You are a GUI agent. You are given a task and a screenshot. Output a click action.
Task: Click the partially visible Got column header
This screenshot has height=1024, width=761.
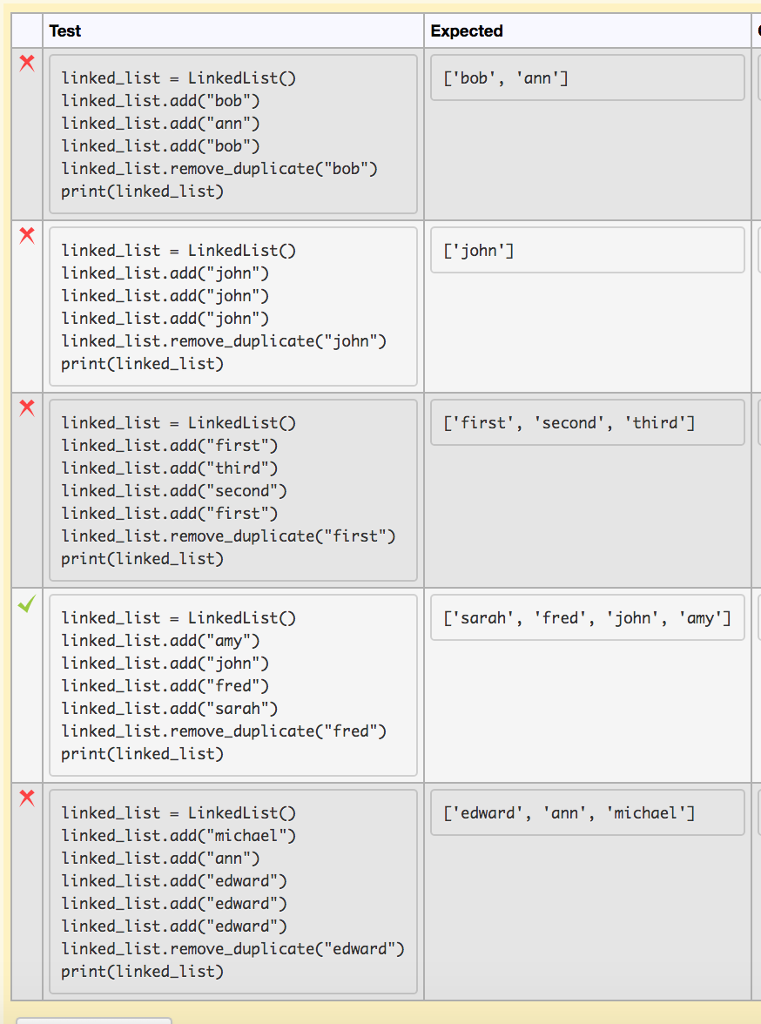pos(757,31)
